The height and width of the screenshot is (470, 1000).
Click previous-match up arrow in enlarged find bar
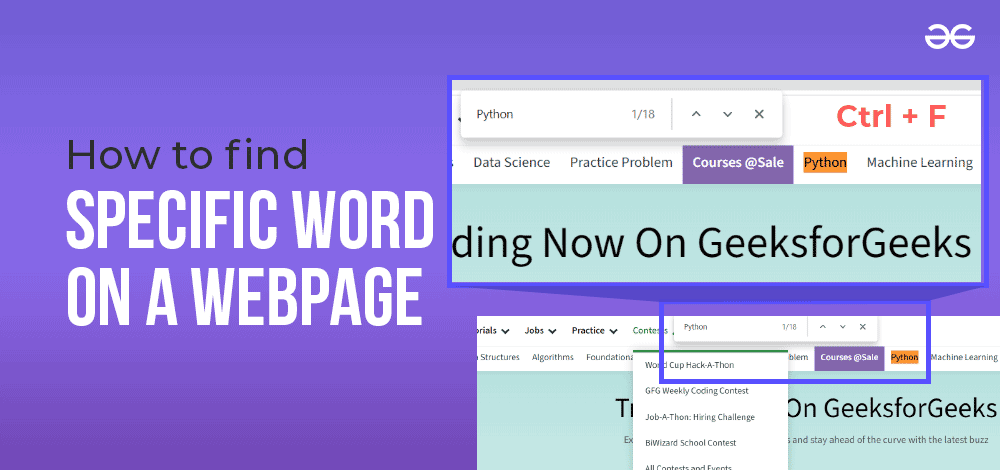696,114
